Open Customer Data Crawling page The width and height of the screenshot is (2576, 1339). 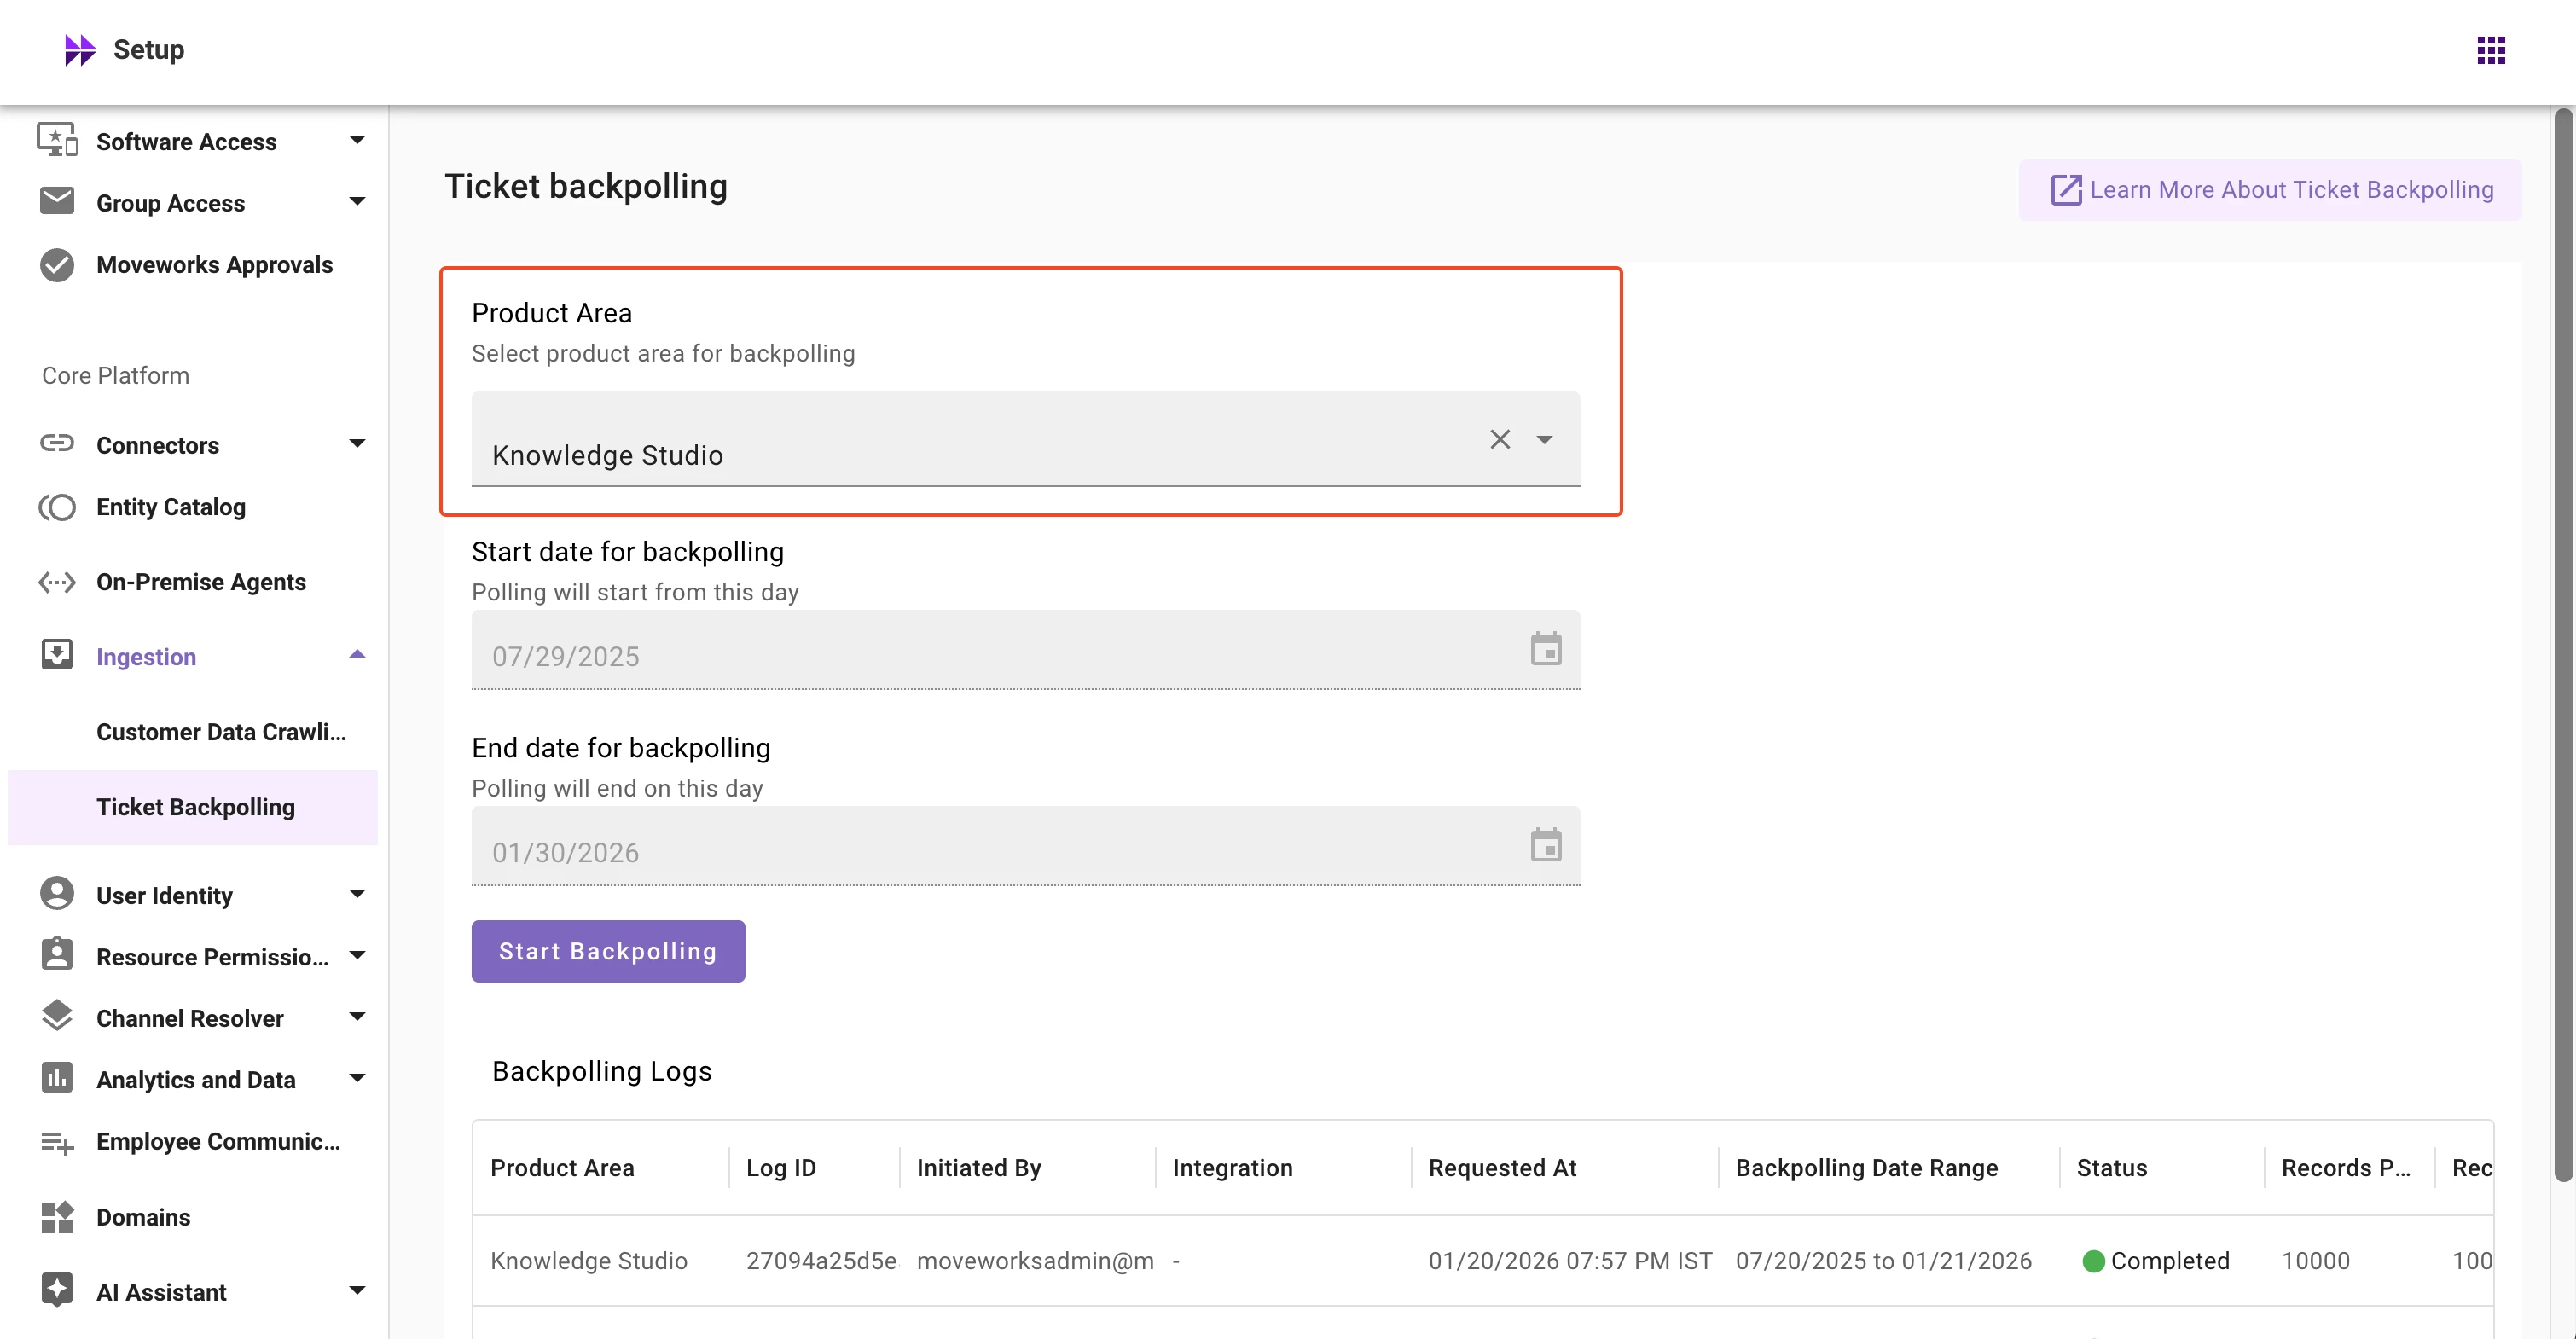point(221,732)
